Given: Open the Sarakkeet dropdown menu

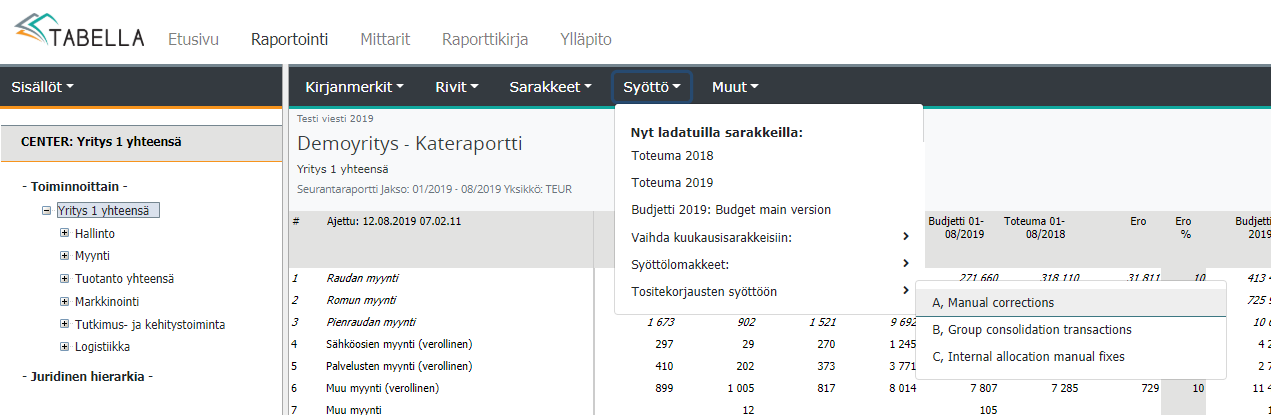Looking at the screenshot, I should click(550, 87).
